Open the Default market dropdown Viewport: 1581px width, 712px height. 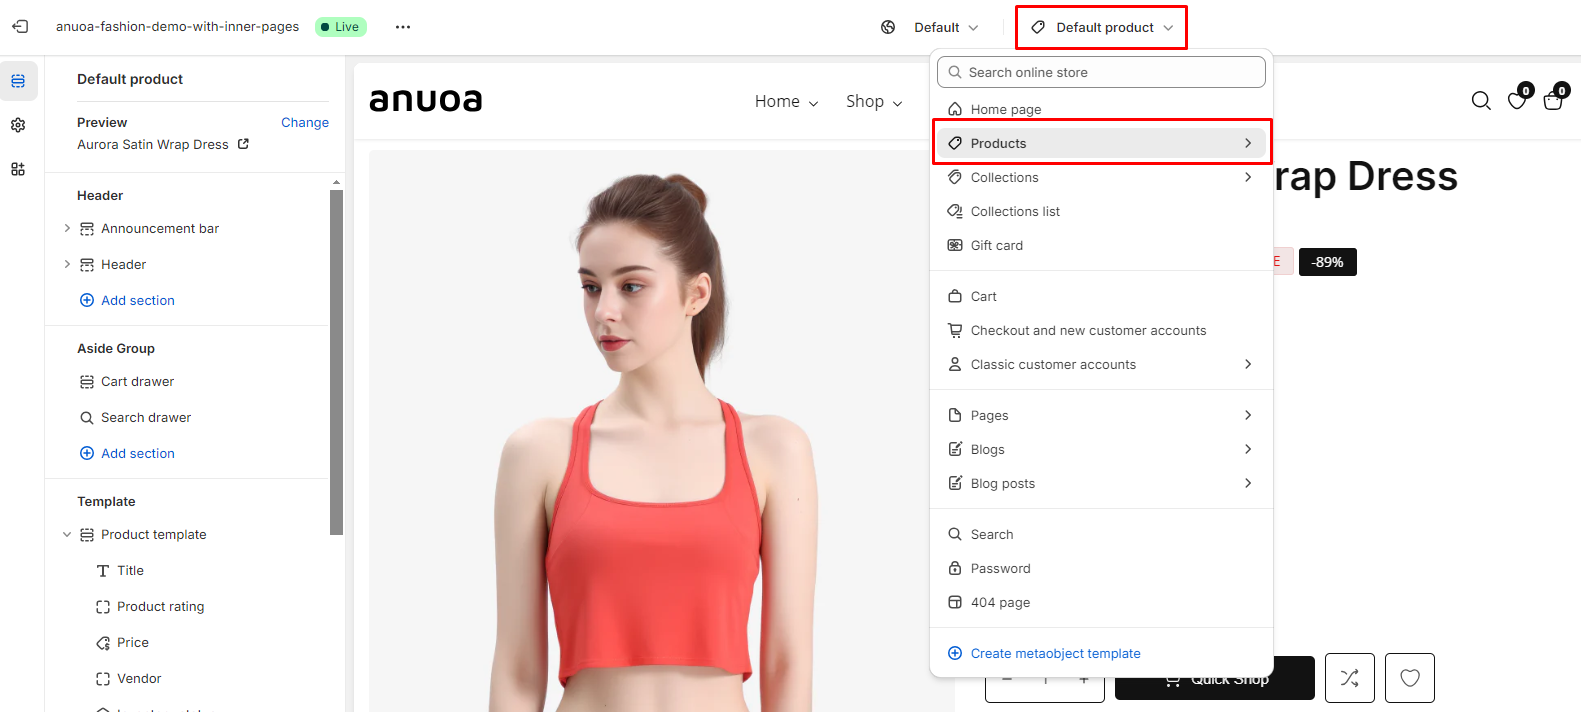tap(931, 27)
